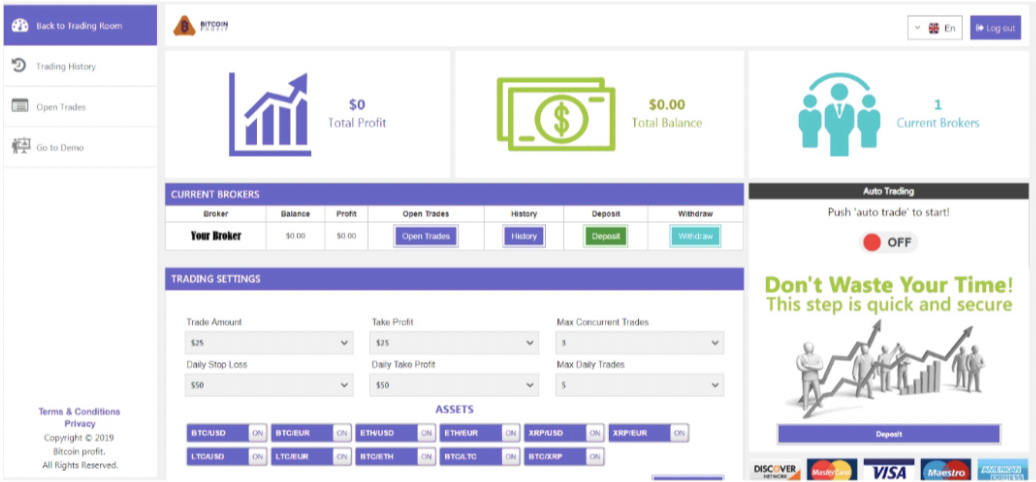Click the Bitcoin Profit logo icon

point(184,27)
